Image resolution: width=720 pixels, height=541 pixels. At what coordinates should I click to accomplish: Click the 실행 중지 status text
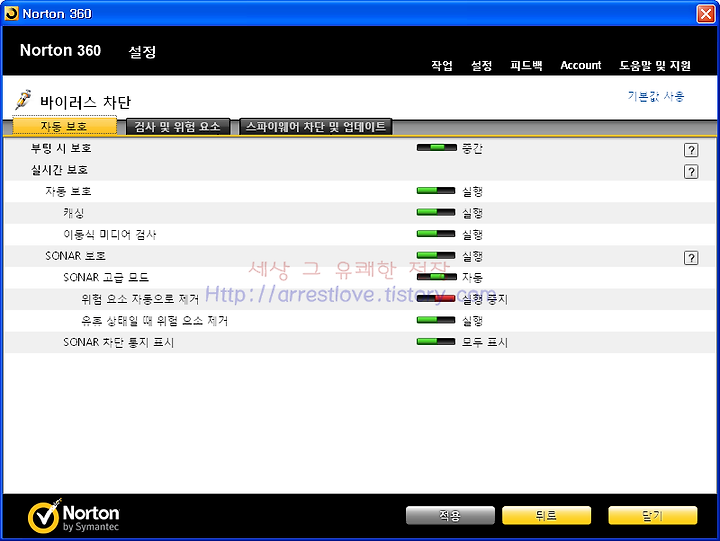(485, 299)
